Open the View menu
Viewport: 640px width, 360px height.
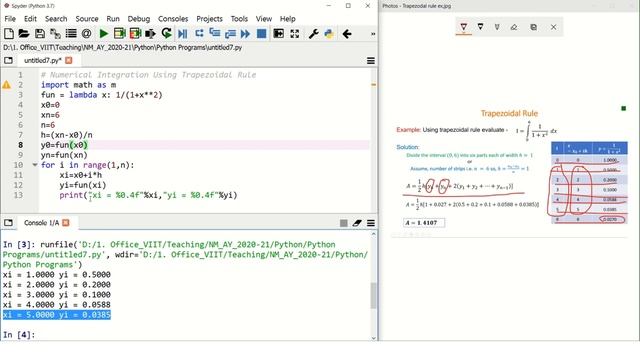(264, 19)
